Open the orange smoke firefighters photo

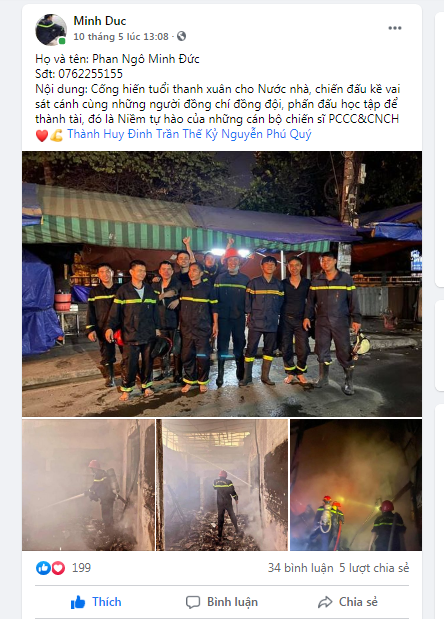coord(356,485)
